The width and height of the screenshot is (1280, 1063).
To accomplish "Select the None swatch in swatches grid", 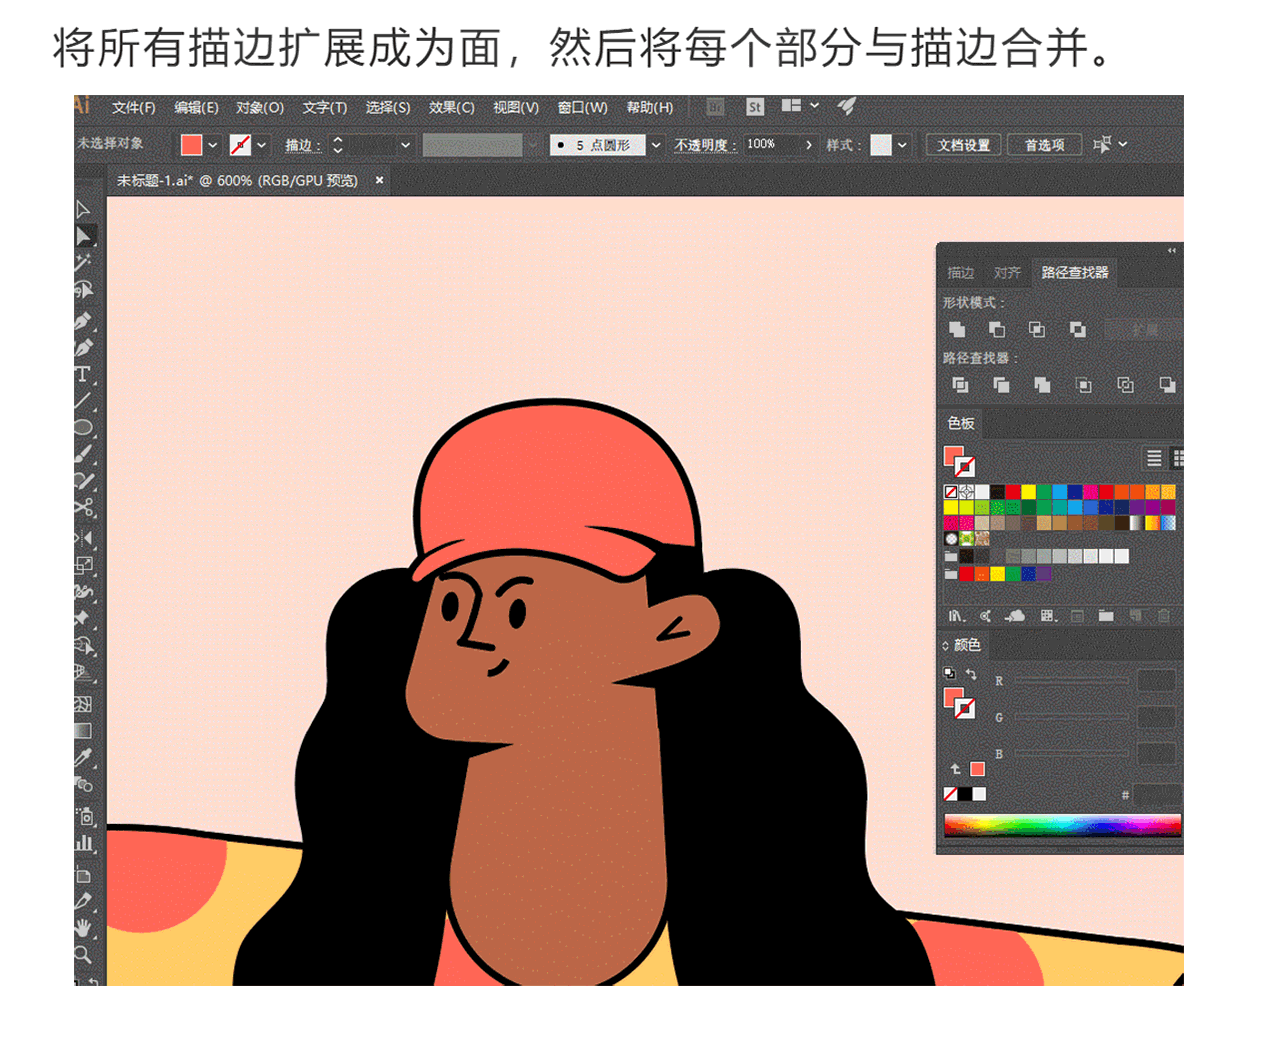I will (950, 492).
